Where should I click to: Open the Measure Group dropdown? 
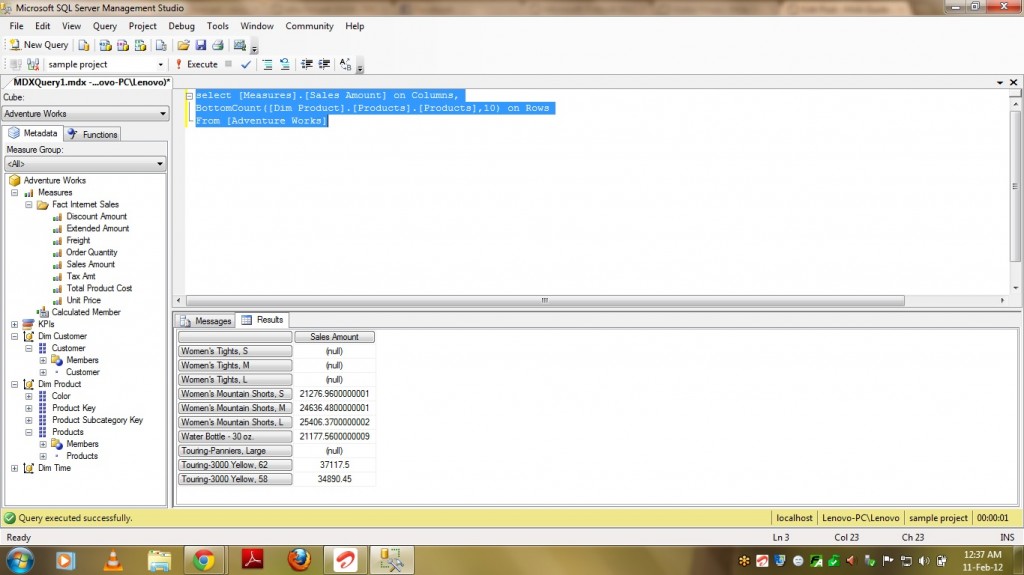[x=85, y=164]
